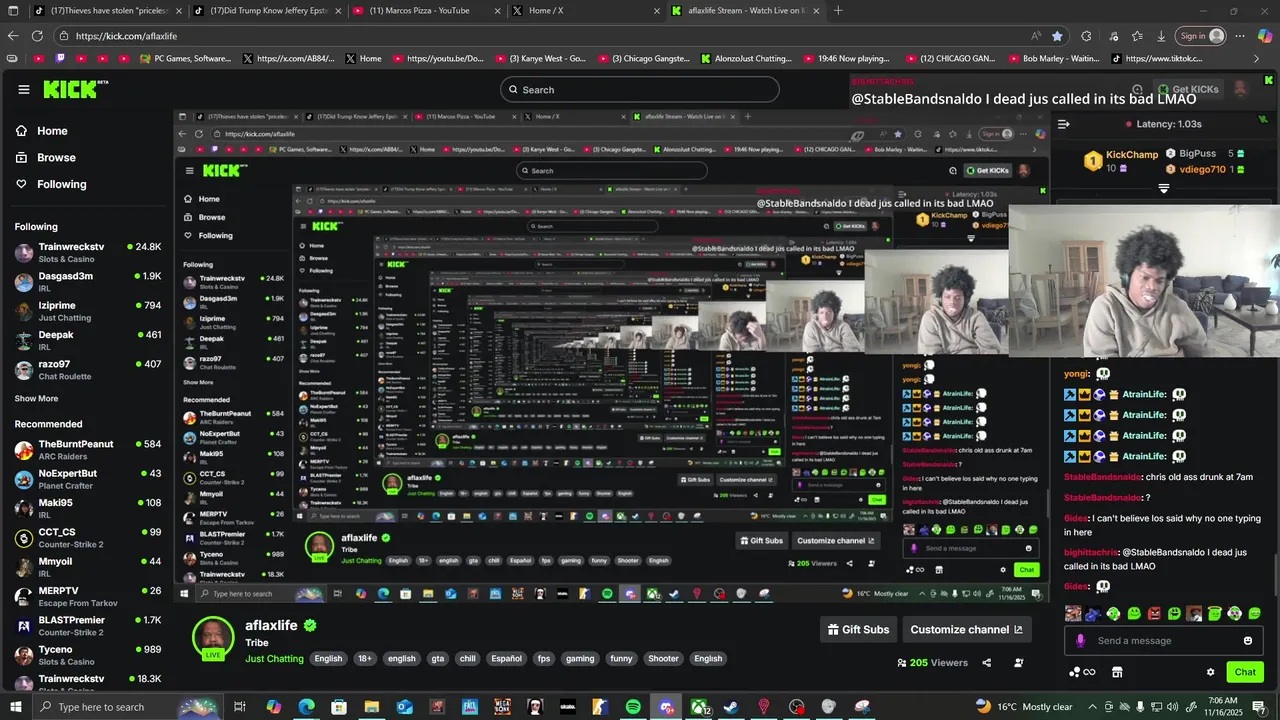
Task: Open Dasgasd3m channel in Following list
Action: click(x=88, y=282)
